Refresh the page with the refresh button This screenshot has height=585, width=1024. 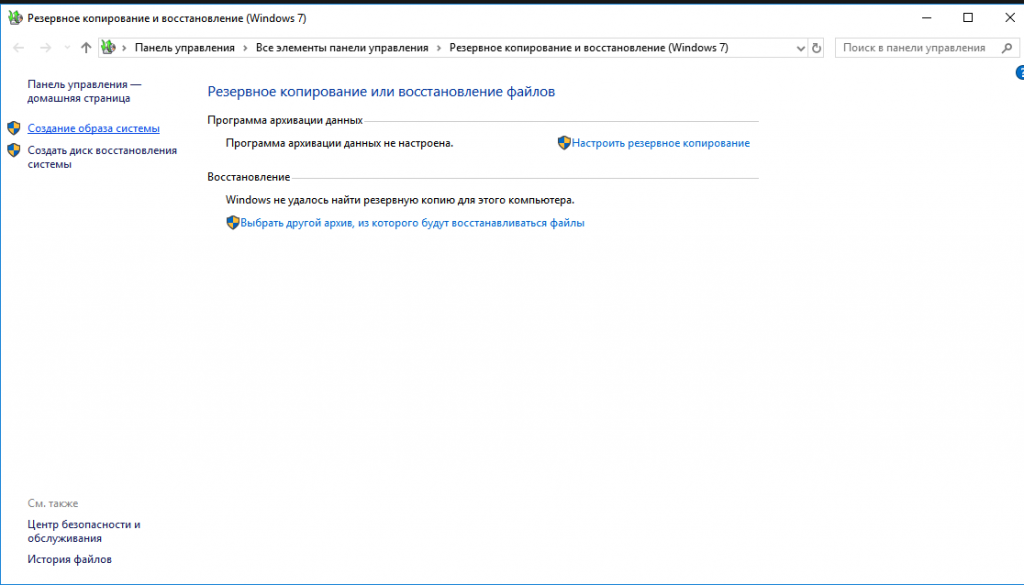[816, 48]
